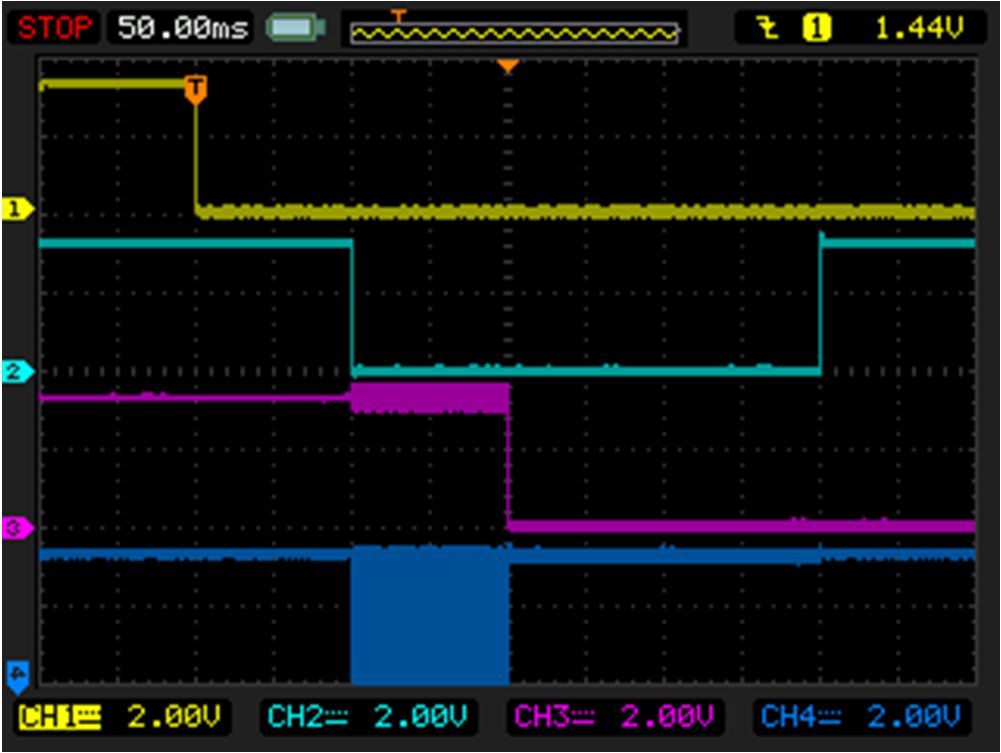Click the orange T trigger marker on waveform
This screenshot has width=1001, height=753.
196,88
